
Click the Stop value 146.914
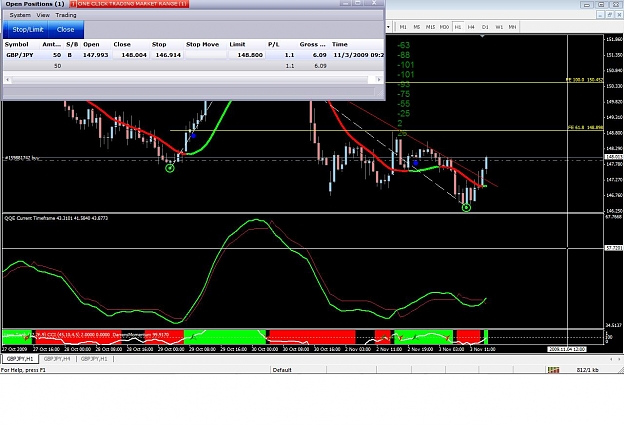tap(168, 55)
